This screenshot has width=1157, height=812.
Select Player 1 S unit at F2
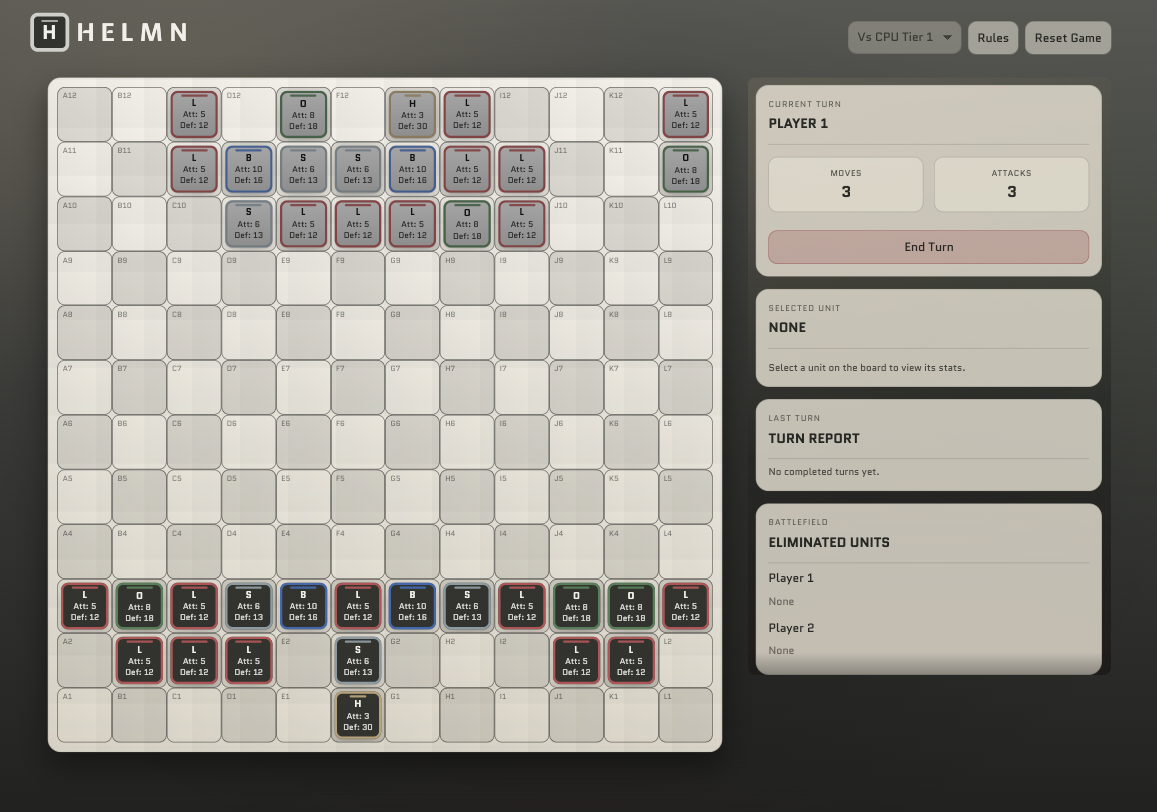coord(358,661)
